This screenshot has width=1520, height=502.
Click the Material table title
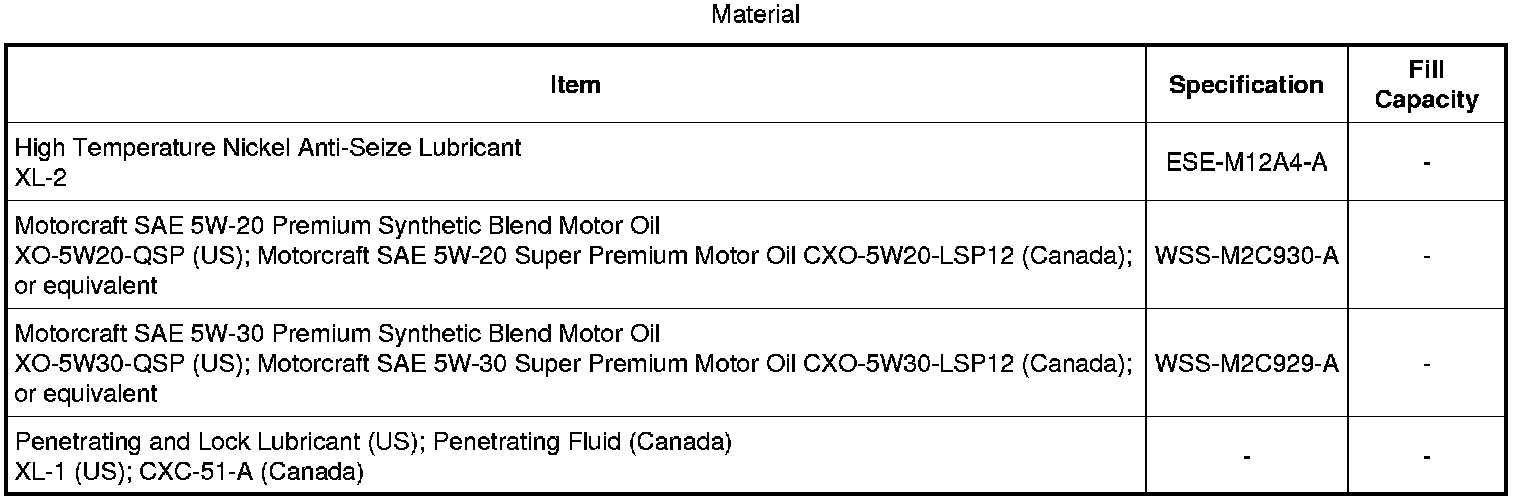[x=755, y=15]
